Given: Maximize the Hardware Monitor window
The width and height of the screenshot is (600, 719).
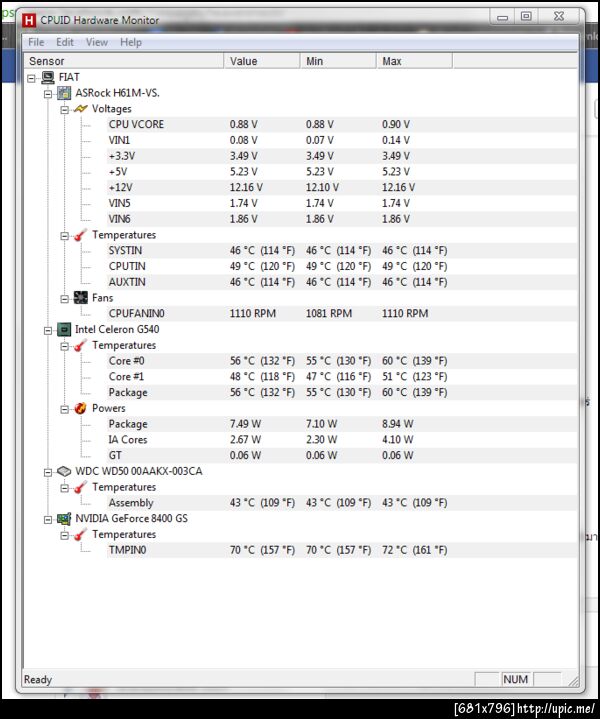Looking at the screenshot, I should pyautogui.click(x=526, y=17).
